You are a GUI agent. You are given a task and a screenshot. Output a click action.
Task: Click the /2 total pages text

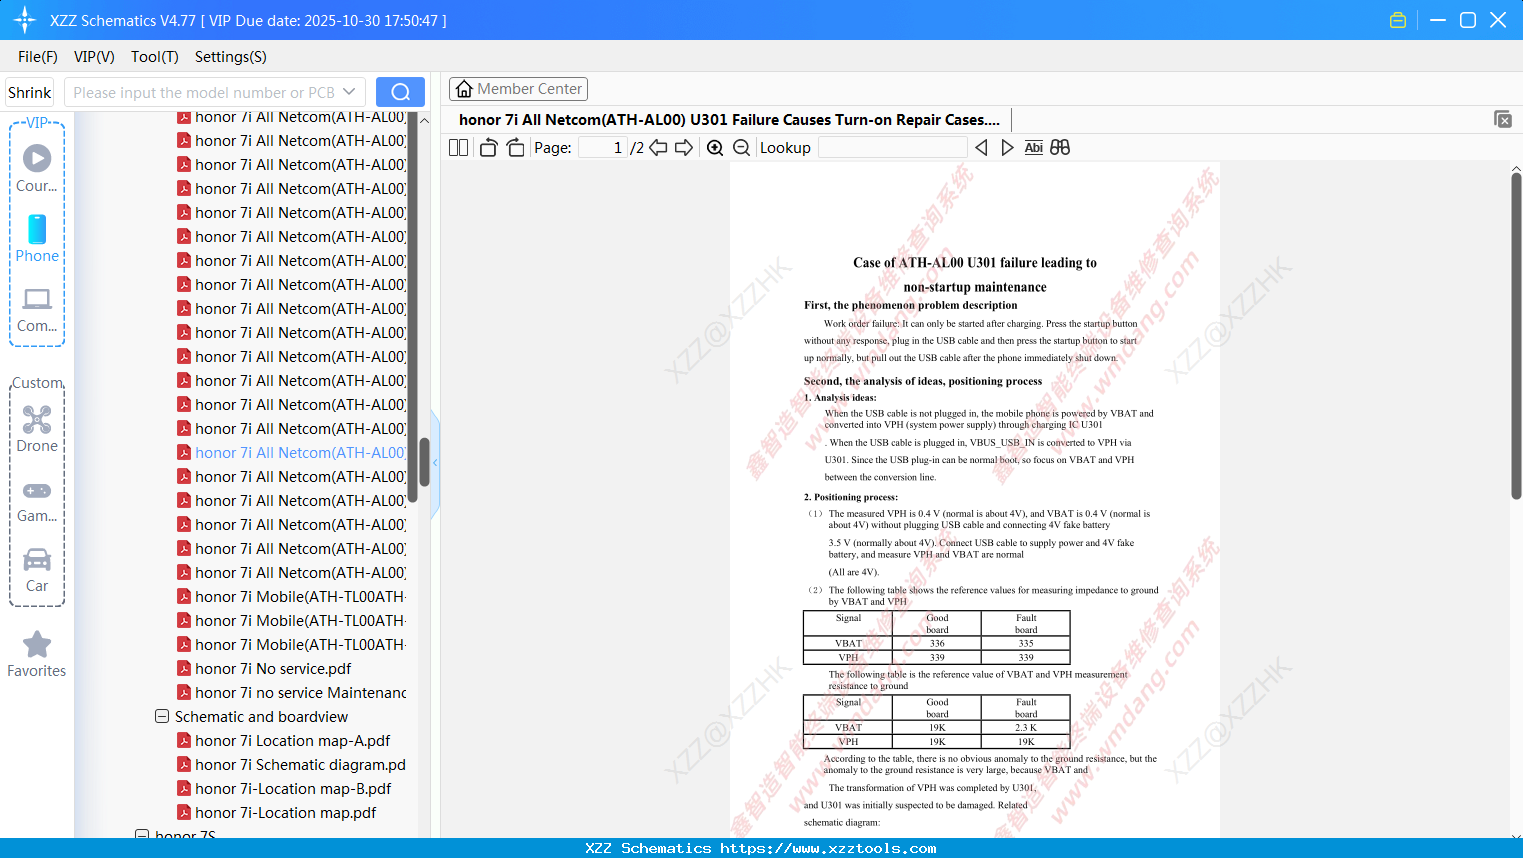tap(637, 147)
